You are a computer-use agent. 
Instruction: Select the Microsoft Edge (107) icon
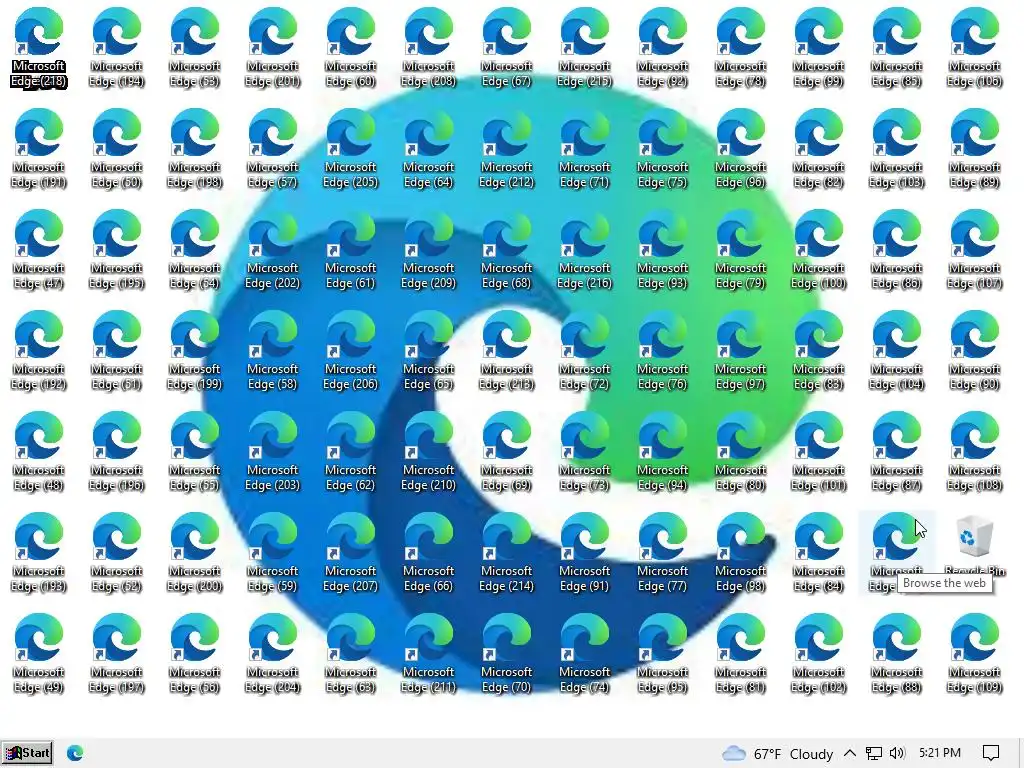(x=974, y=249)
